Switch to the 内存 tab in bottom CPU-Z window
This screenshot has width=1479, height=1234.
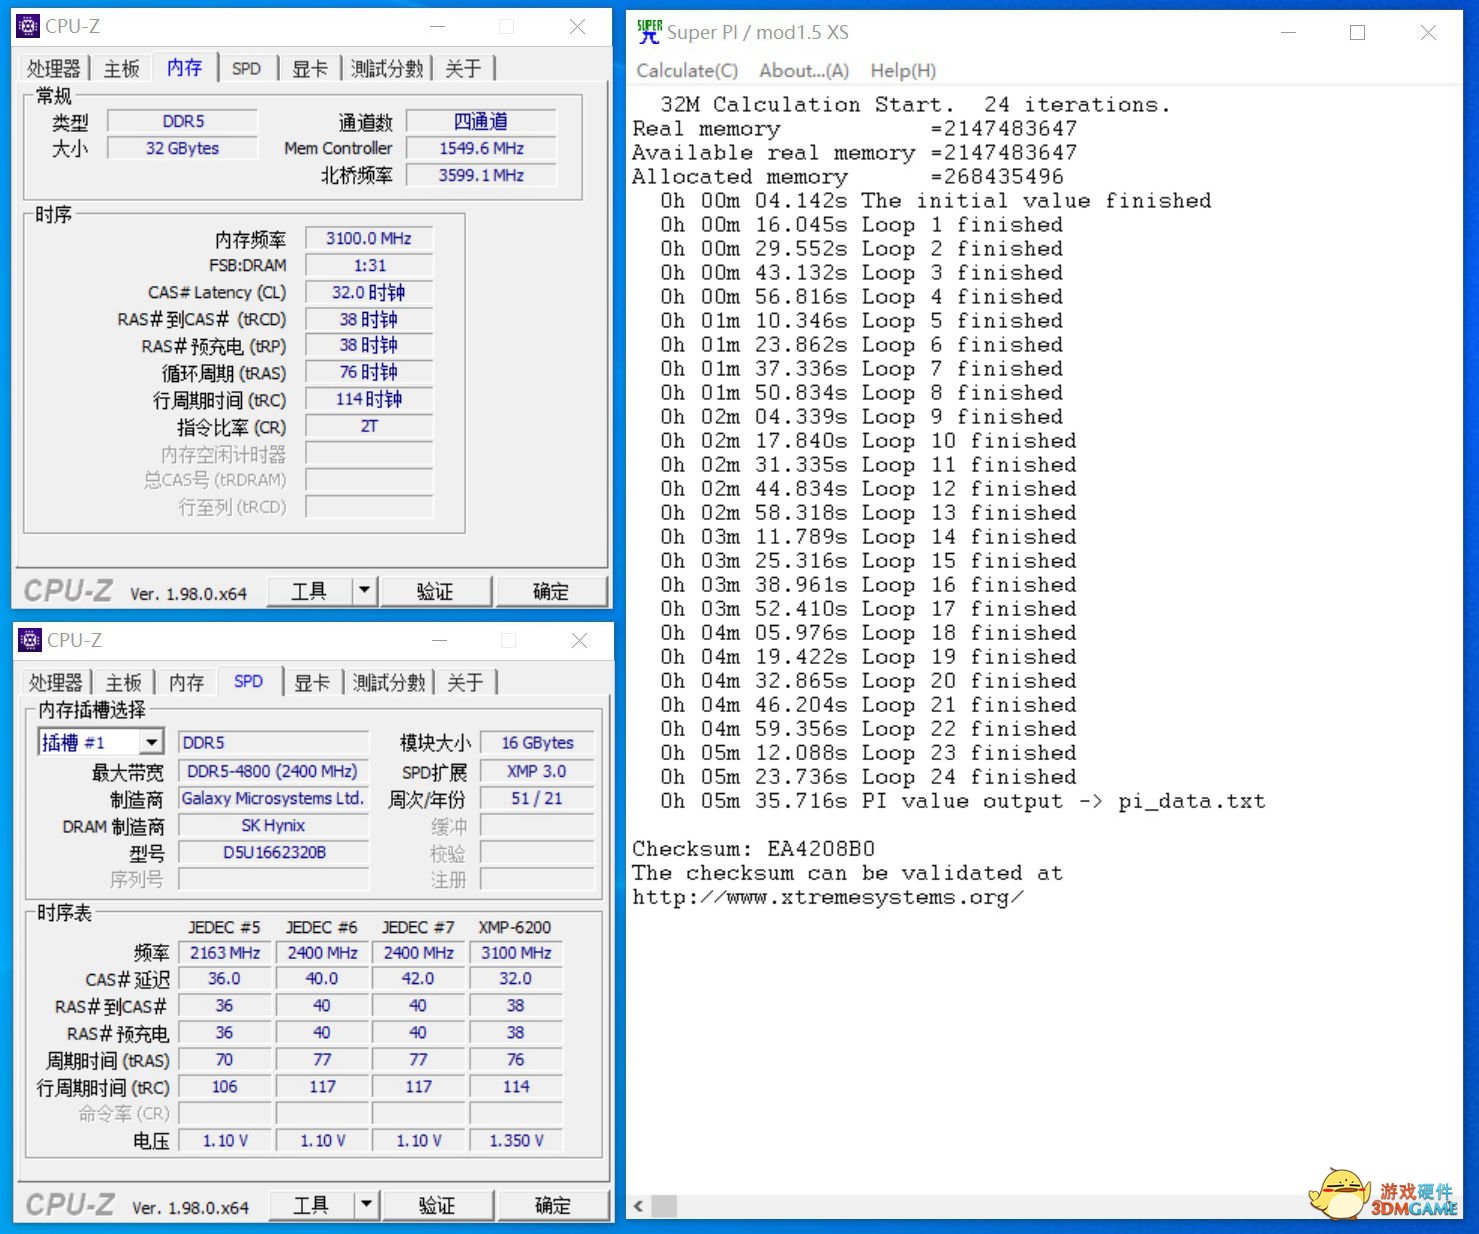[186, 681]
